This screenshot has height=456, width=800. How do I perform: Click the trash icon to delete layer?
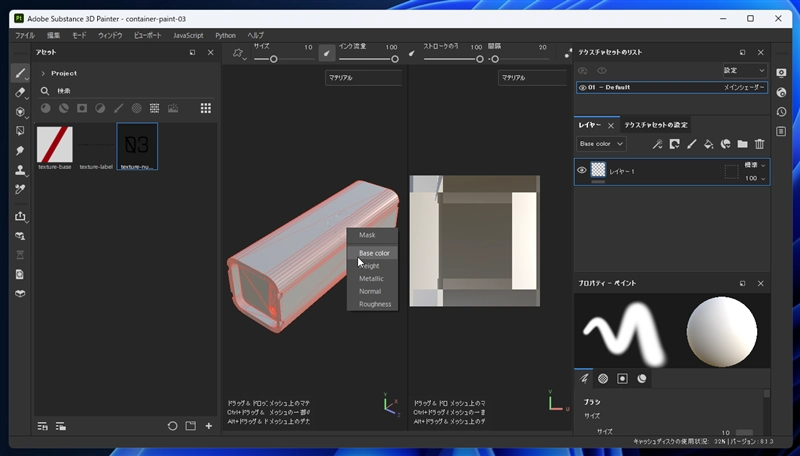[x=759, y=144]
